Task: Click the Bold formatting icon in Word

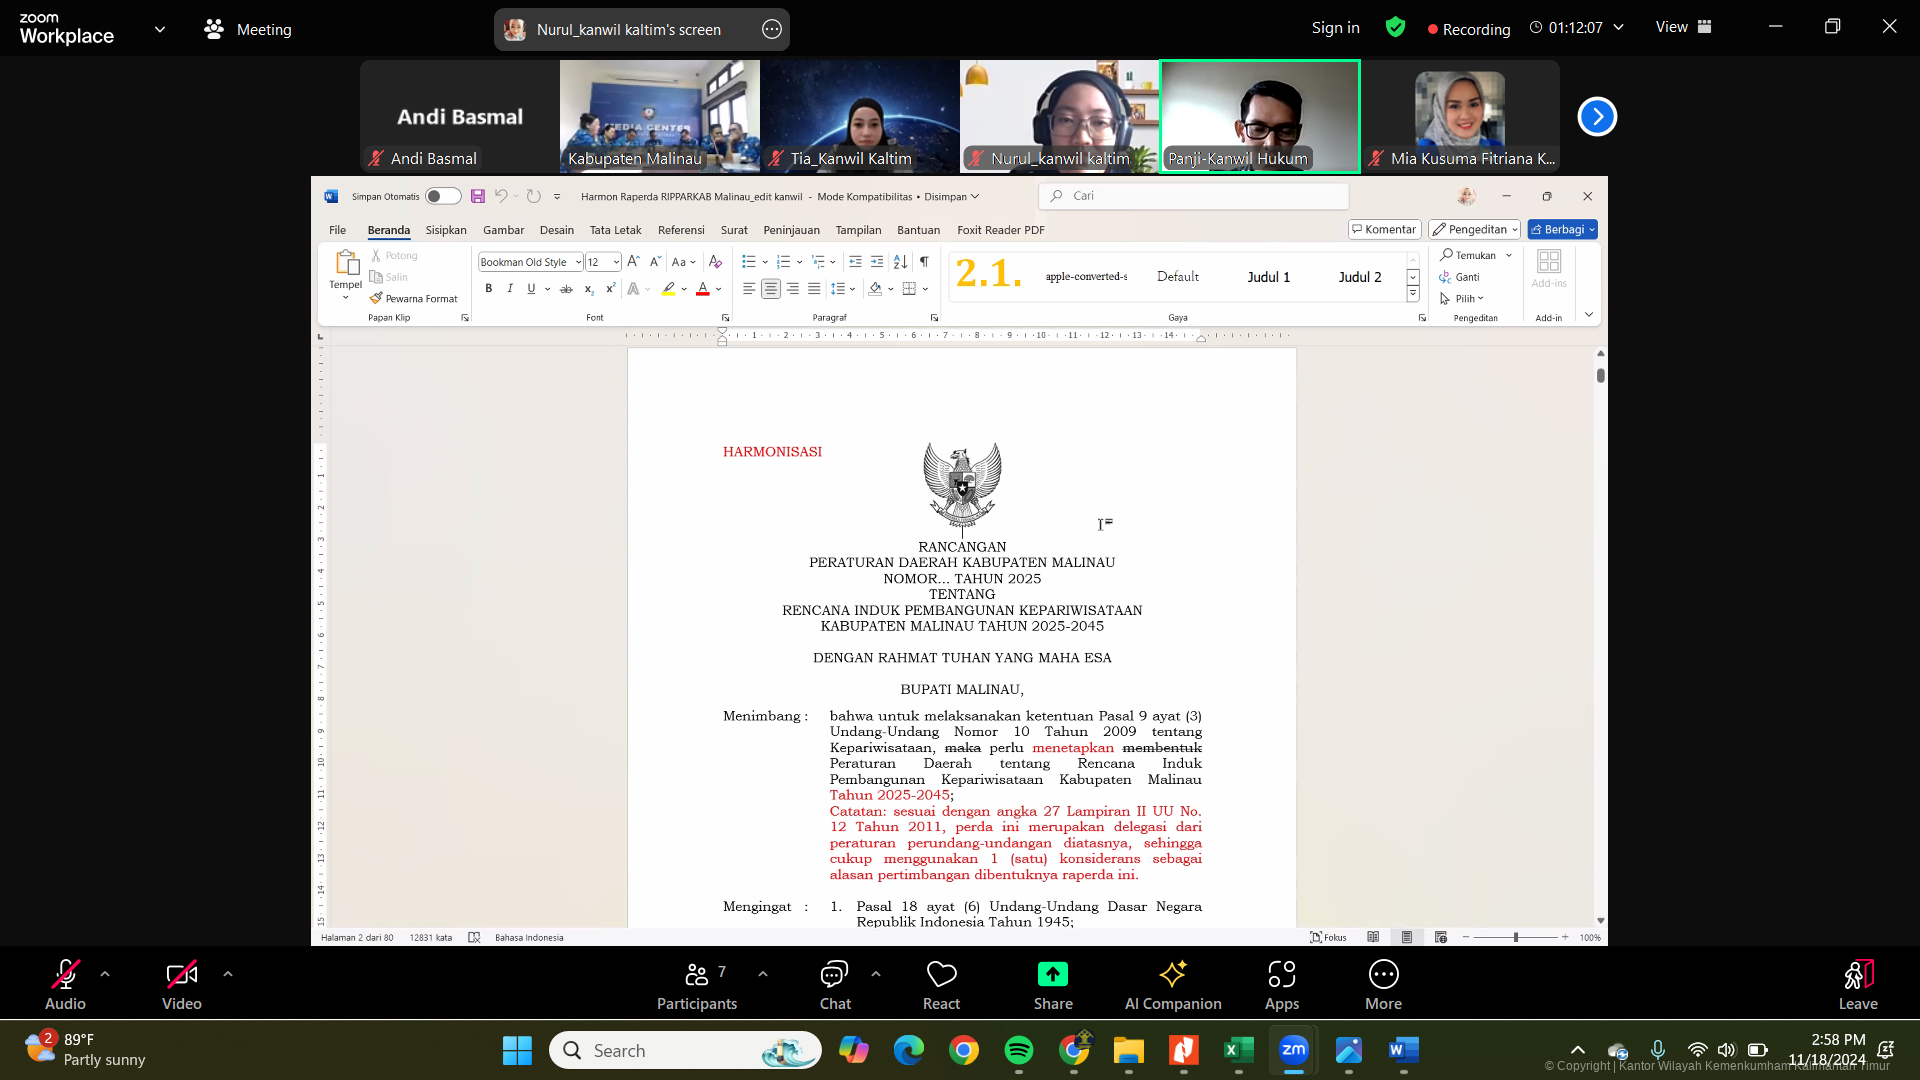Action: point(488,289)
